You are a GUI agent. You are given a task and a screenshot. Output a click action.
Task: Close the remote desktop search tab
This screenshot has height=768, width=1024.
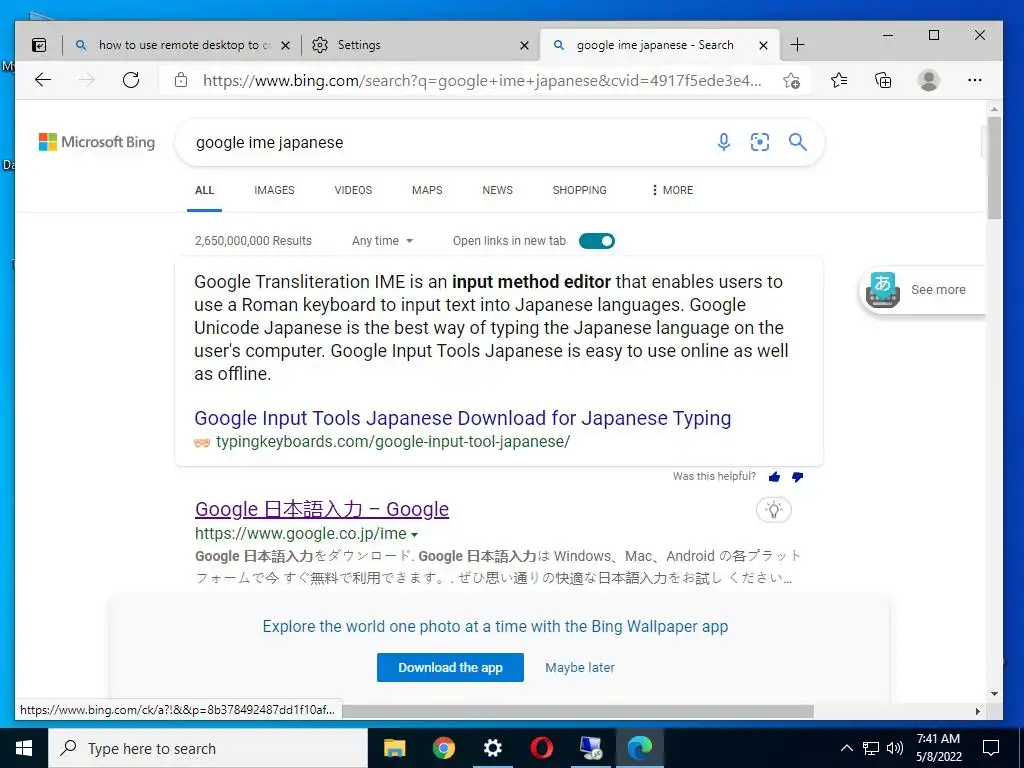285,45
